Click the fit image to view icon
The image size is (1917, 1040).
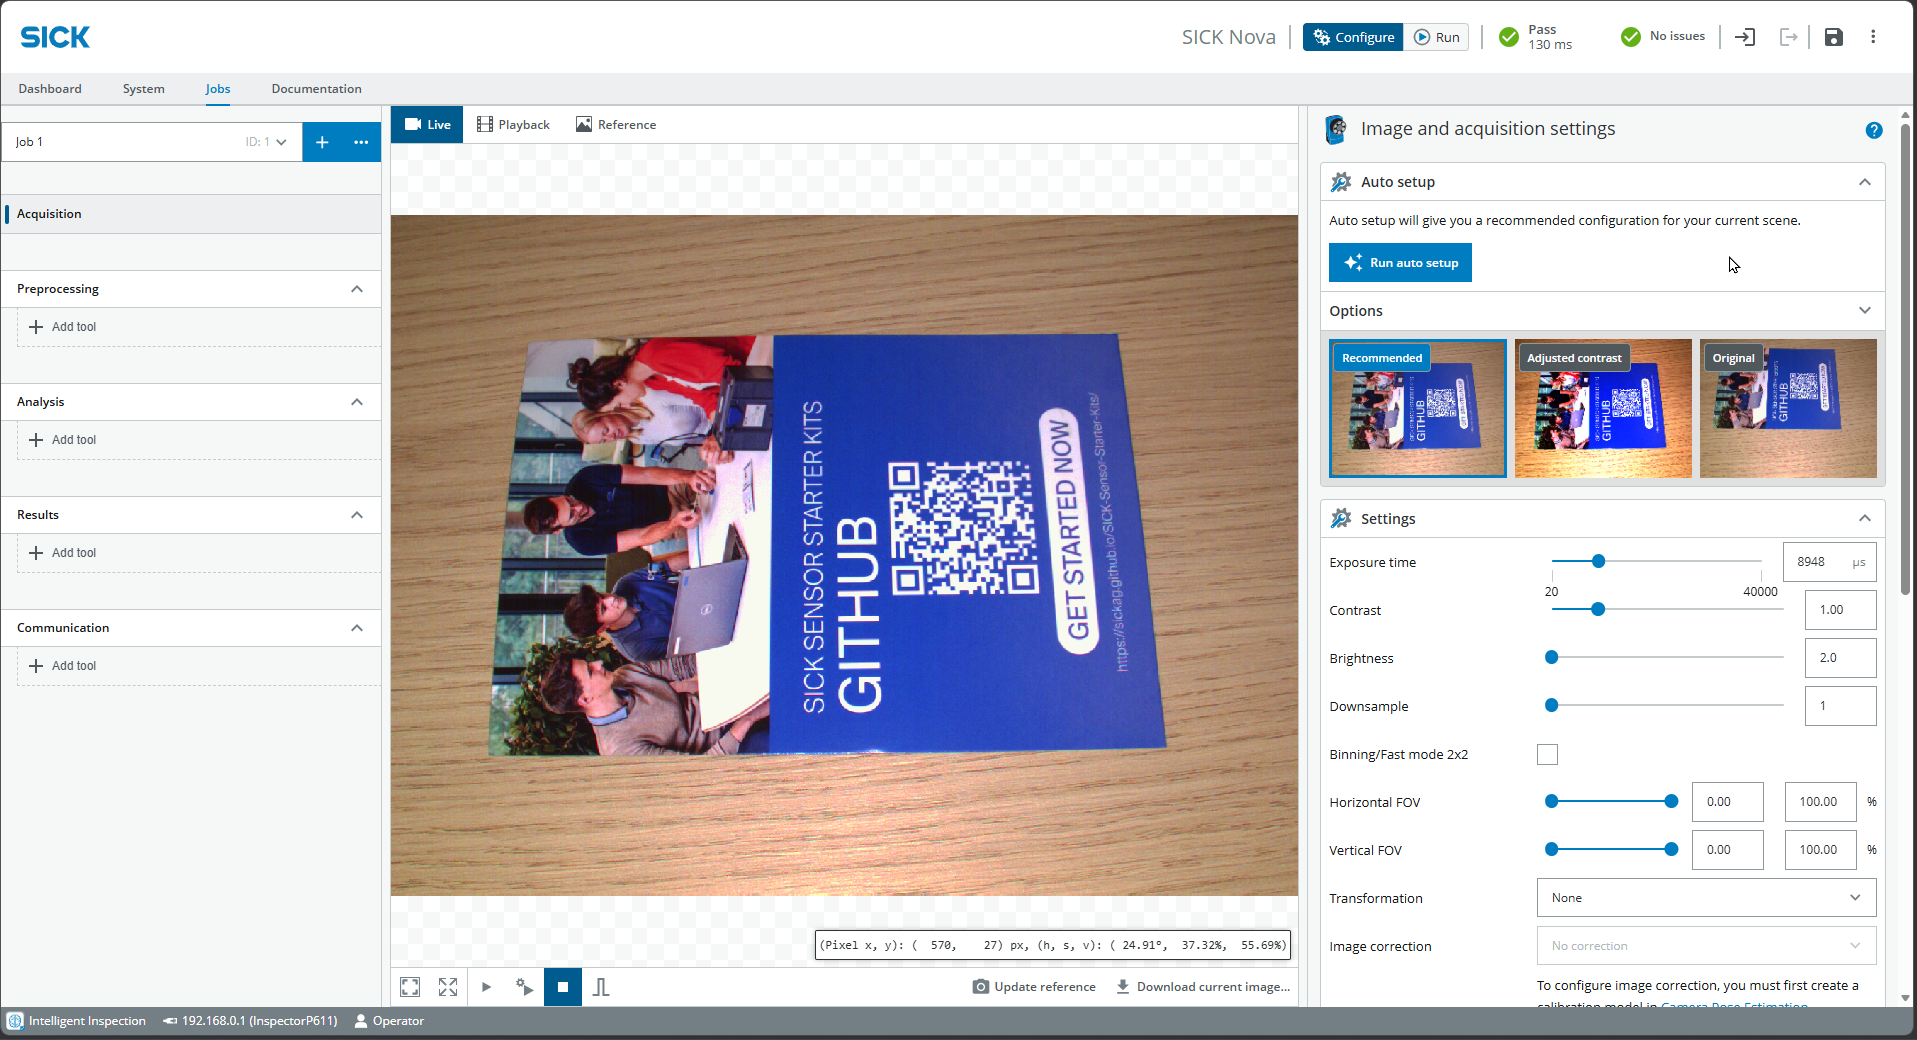click(x=410, y=987)
